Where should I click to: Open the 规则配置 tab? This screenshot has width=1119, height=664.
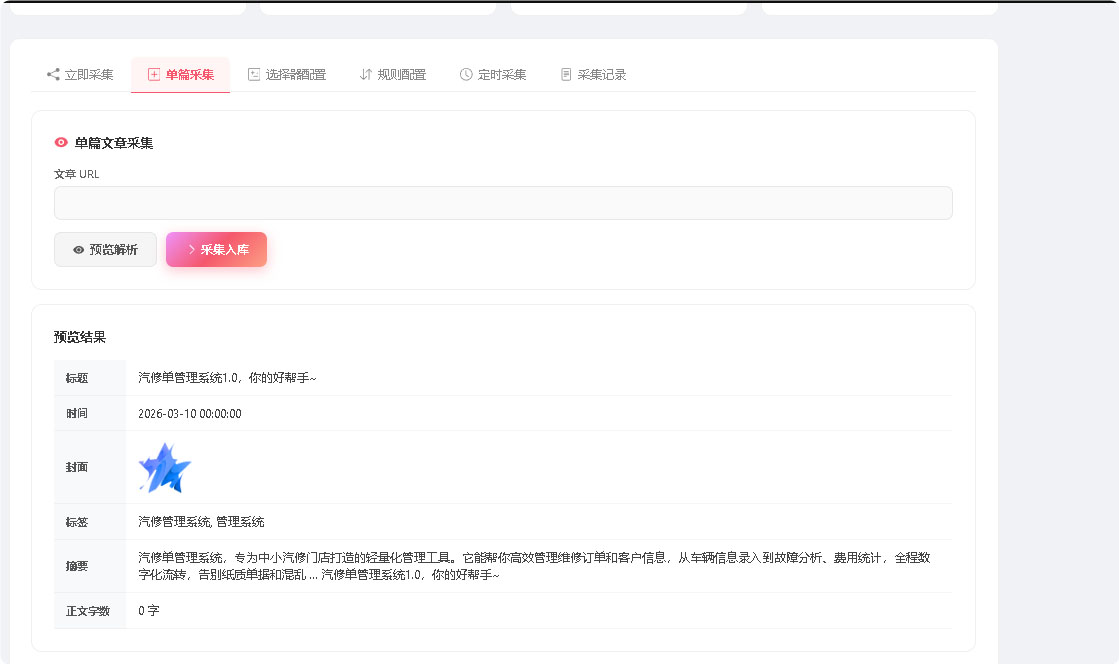393,74
